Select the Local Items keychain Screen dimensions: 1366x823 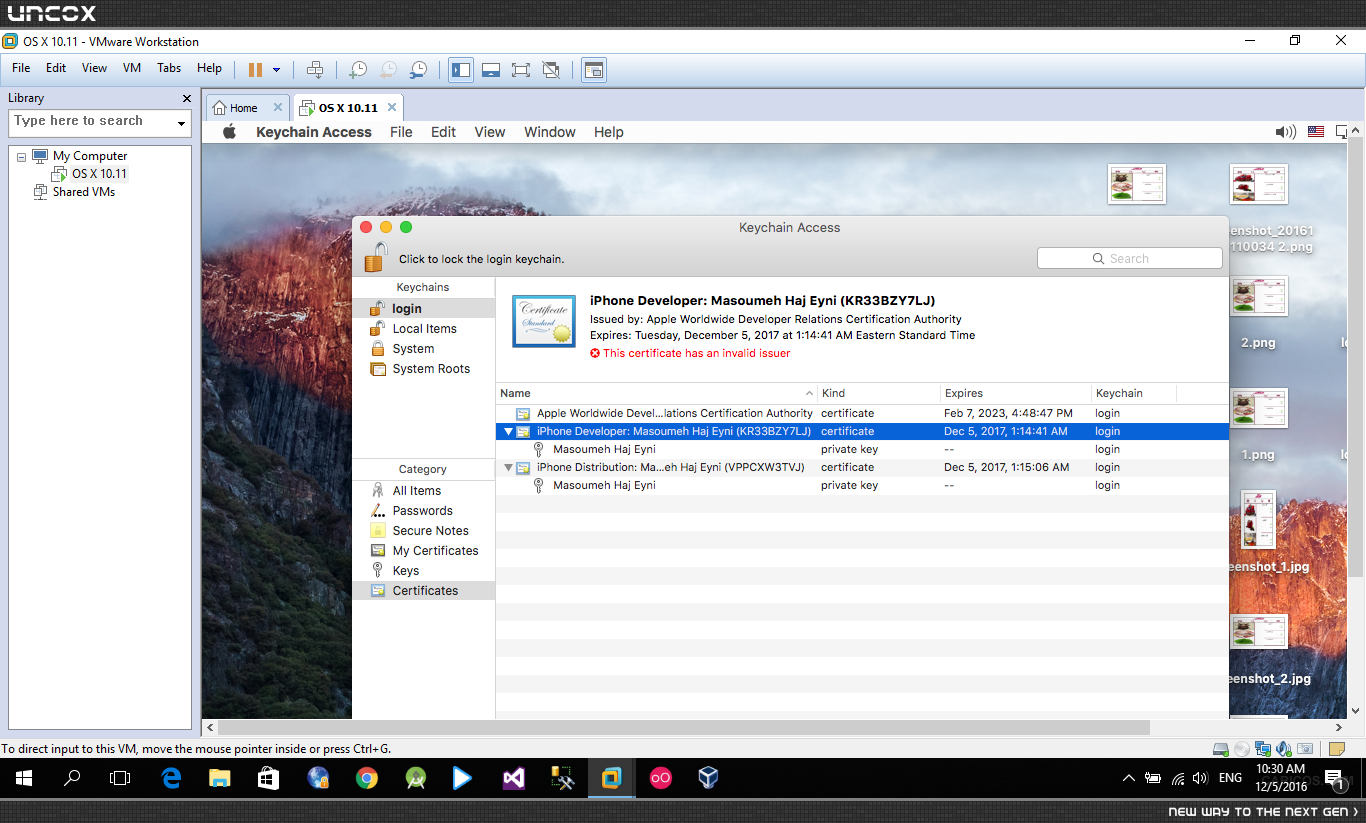coord(424,329)
